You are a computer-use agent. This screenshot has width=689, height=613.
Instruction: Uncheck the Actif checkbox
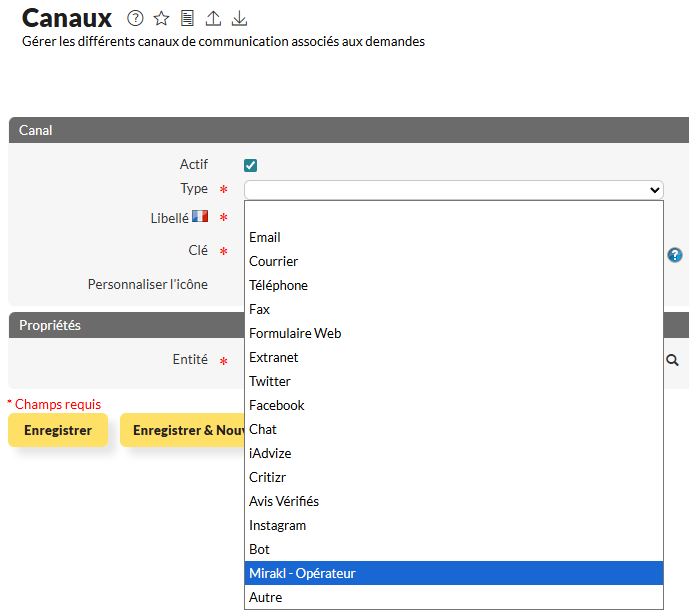[x=251, y=165]
